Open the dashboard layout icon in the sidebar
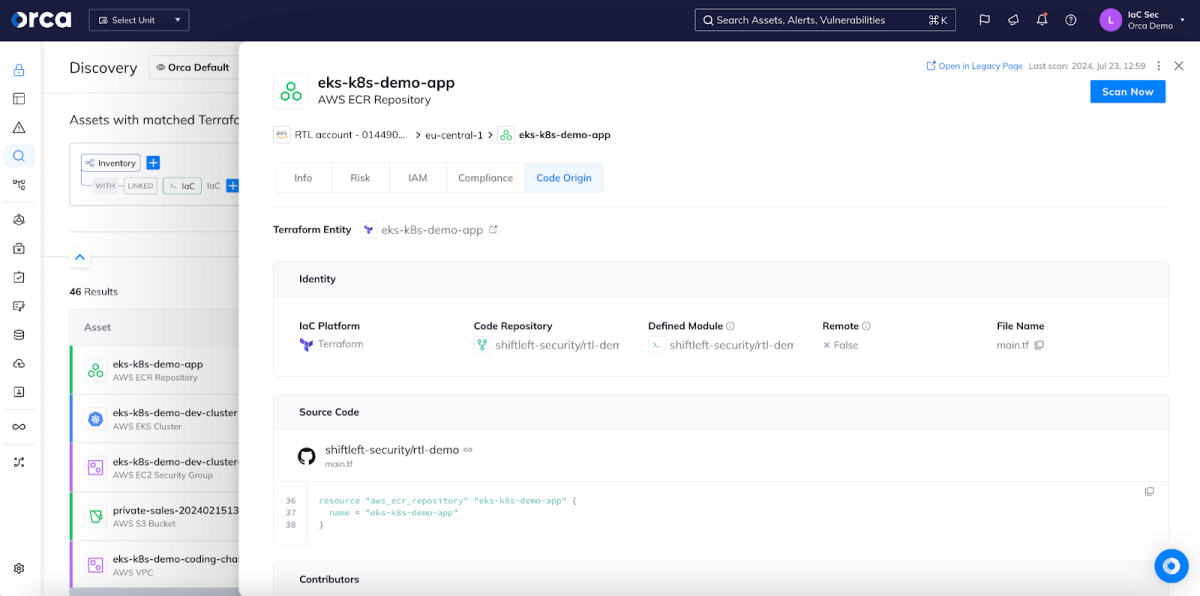This screenshot has width=1200, height=596. [x=19, y=99]
